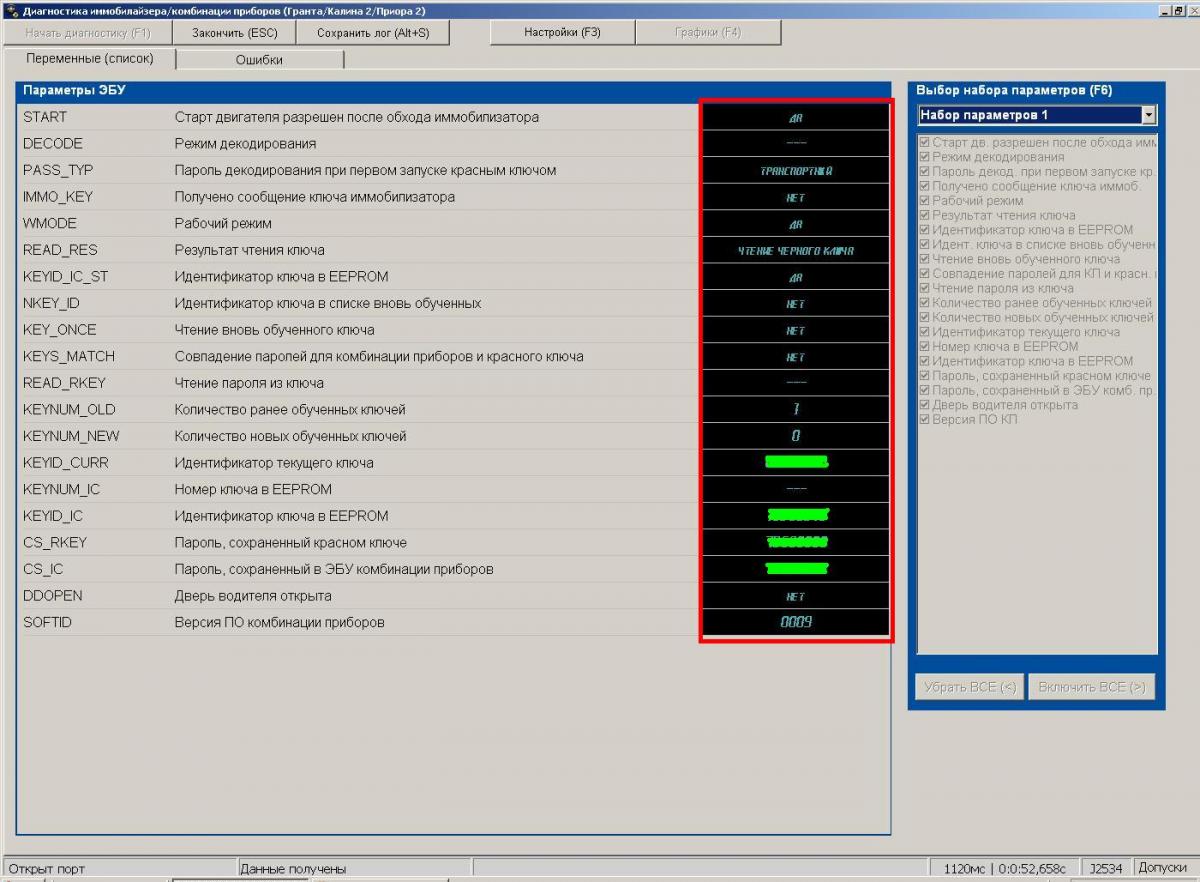Screen dimensions: 1200x882
Task: Switch to the 'Ошибки' tab
Action: [x=259, y=60]
